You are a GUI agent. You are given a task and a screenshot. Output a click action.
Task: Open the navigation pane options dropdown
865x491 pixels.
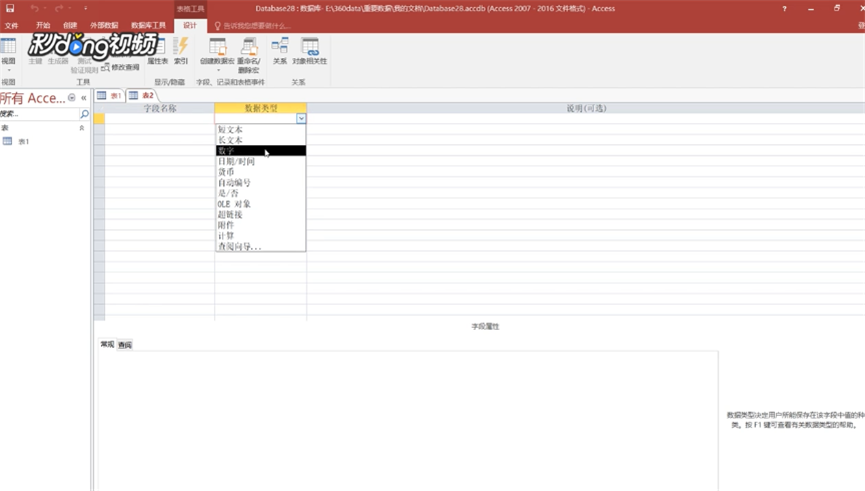(x=72, y=98)
